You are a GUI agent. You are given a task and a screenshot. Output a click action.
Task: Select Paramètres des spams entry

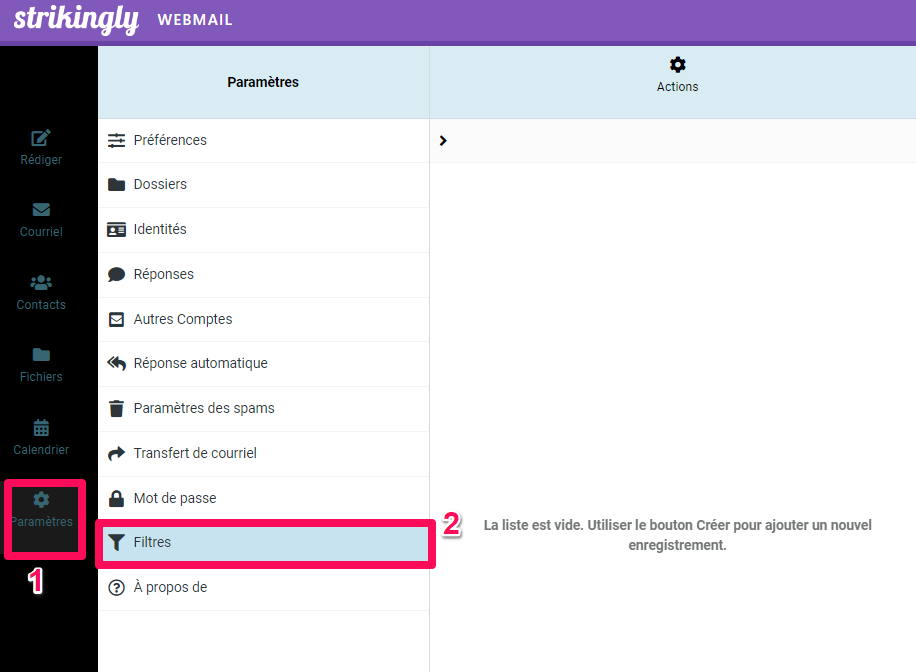(263, 408)
